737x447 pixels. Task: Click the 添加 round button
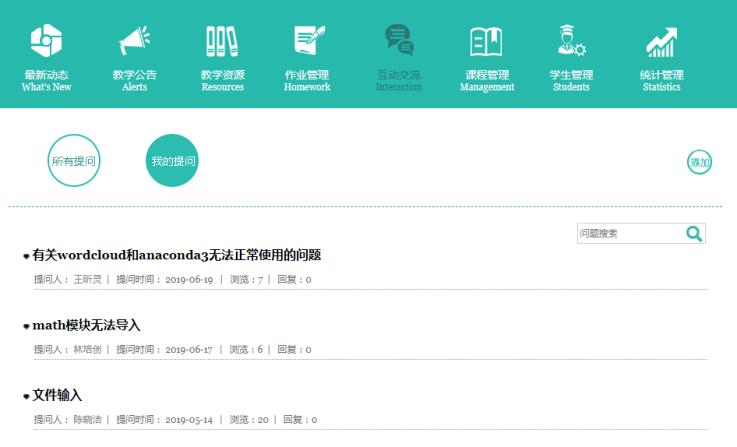pos(699,162)
